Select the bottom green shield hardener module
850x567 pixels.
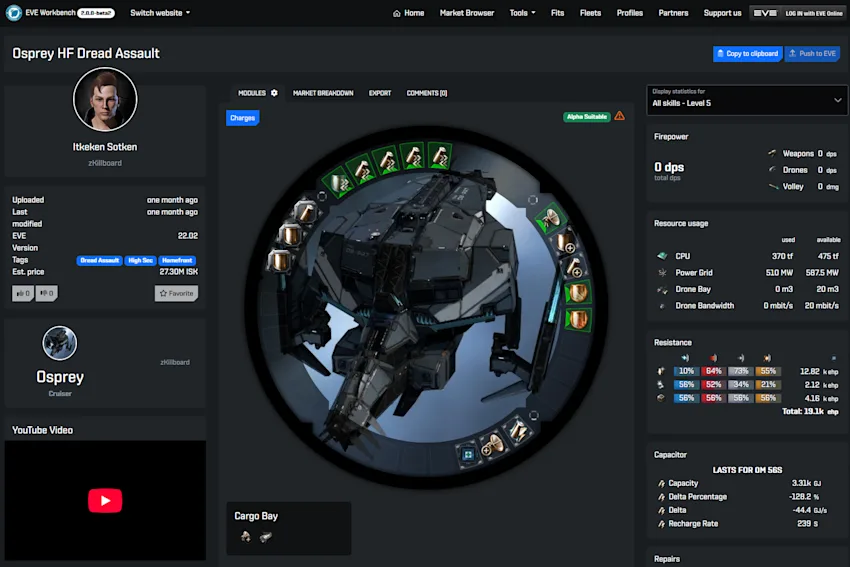(578, 319)
